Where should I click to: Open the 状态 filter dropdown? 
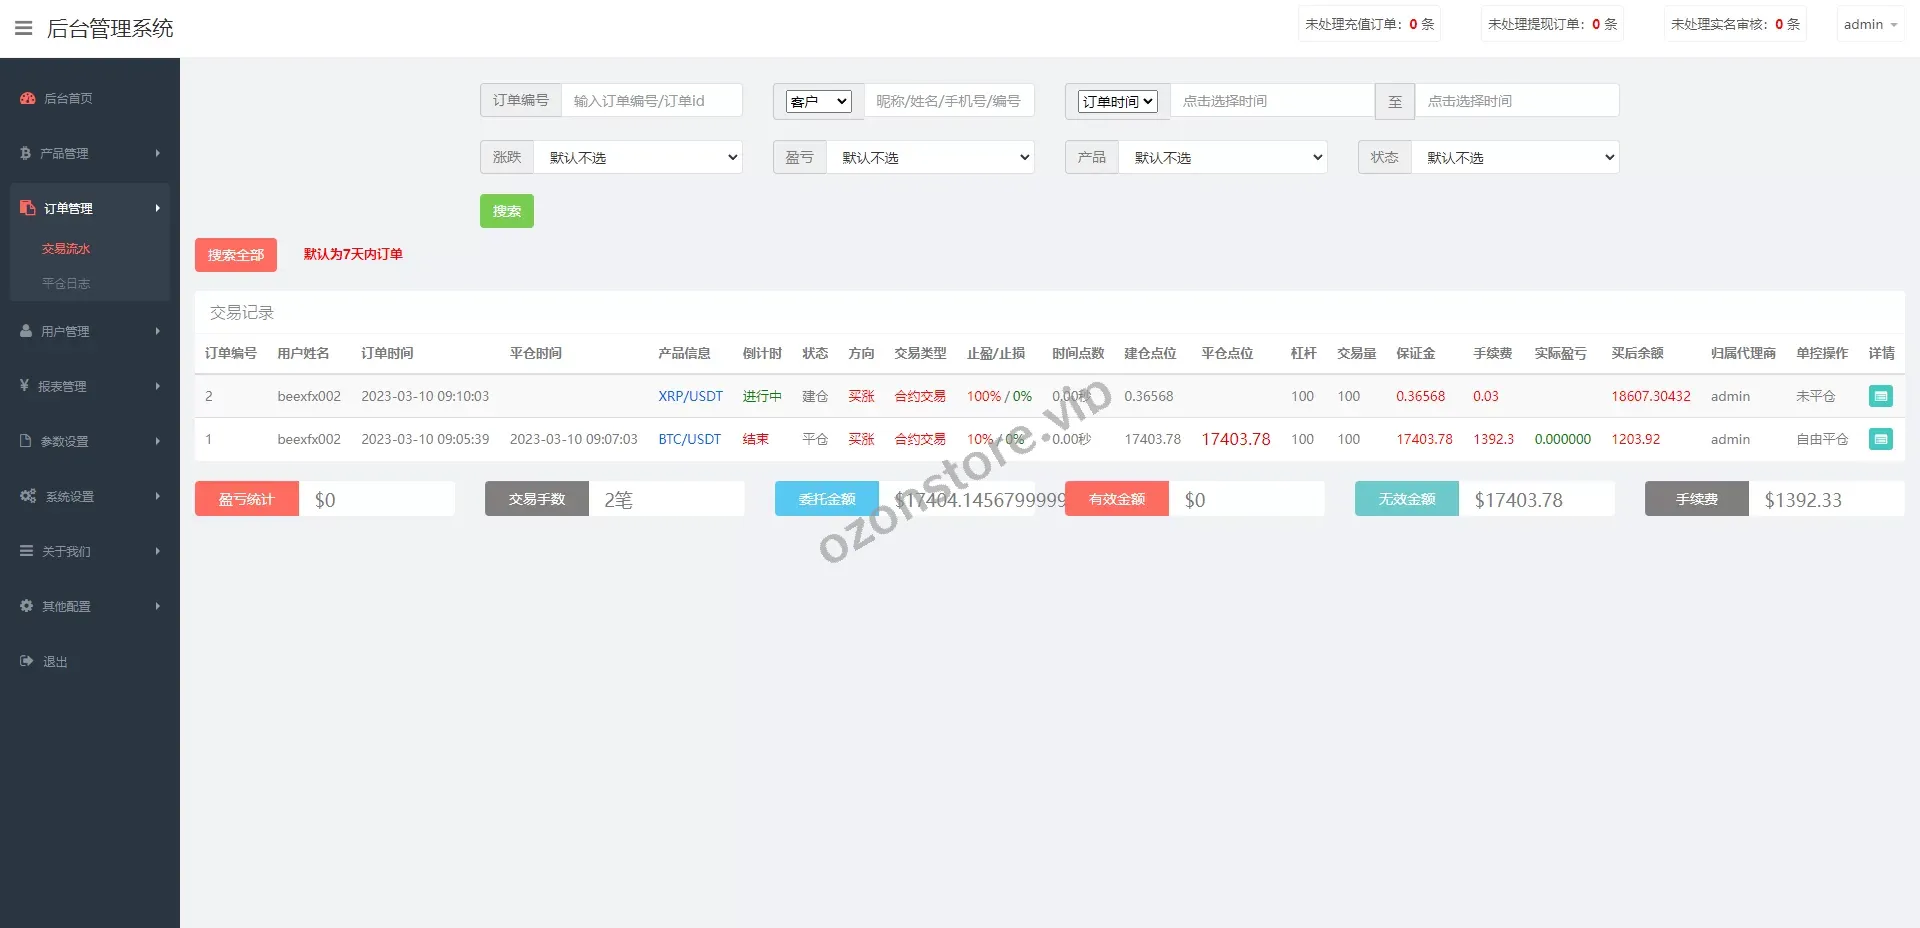tap(1515, 157)
